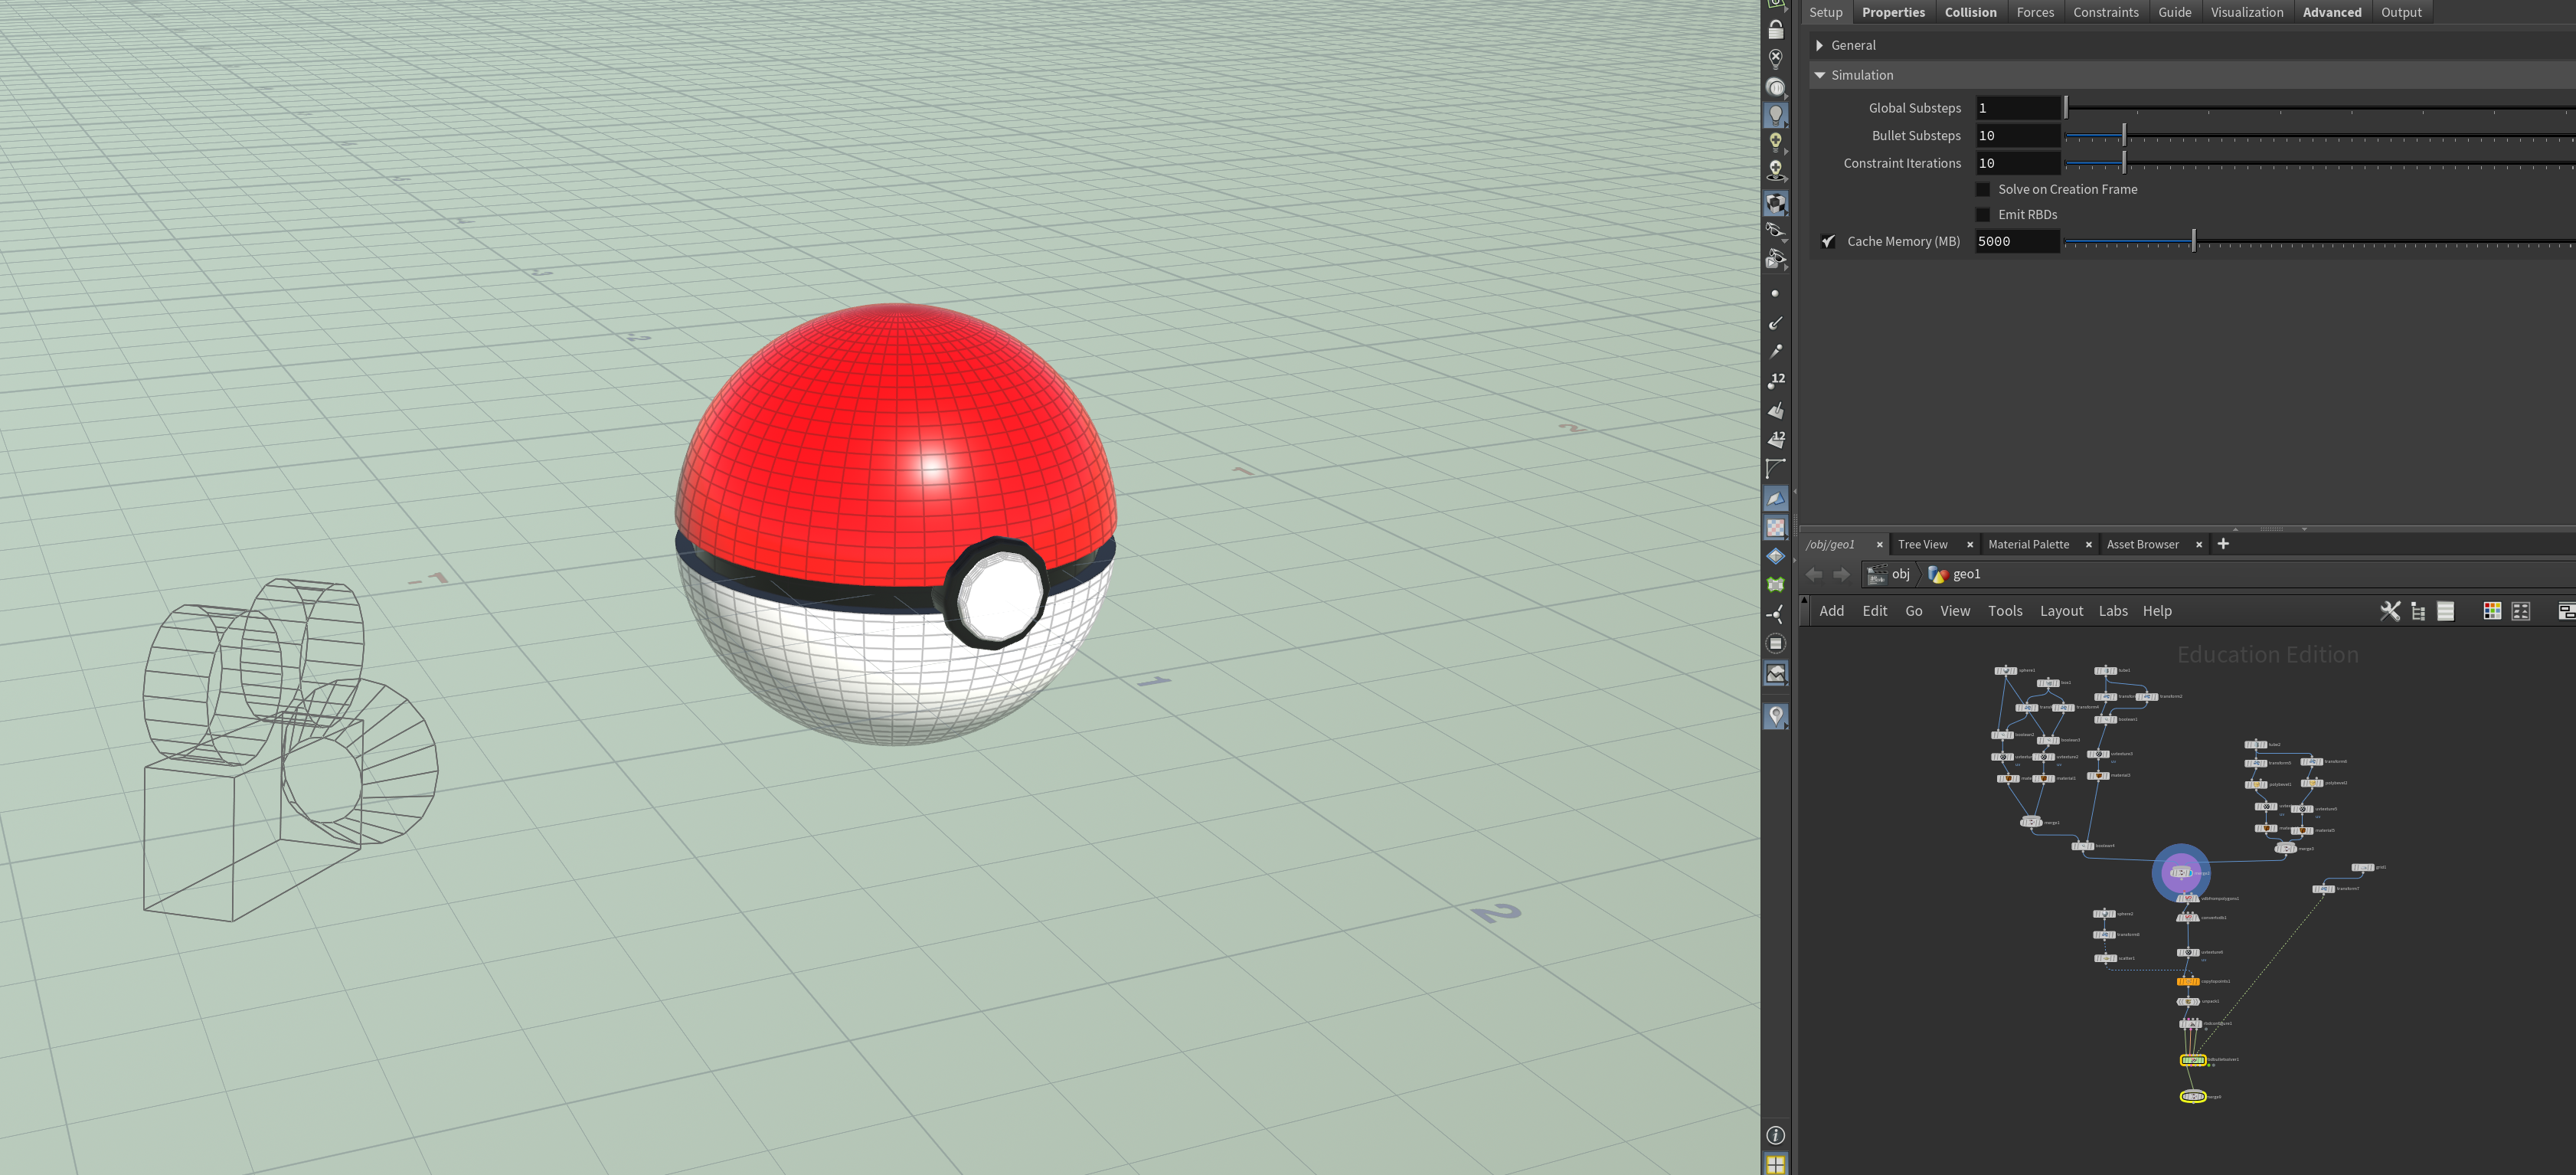The width and height of the screenshot is (2576, 1175).
Task: Click the wrench network tools icon
Action: tap(2389, 611)
